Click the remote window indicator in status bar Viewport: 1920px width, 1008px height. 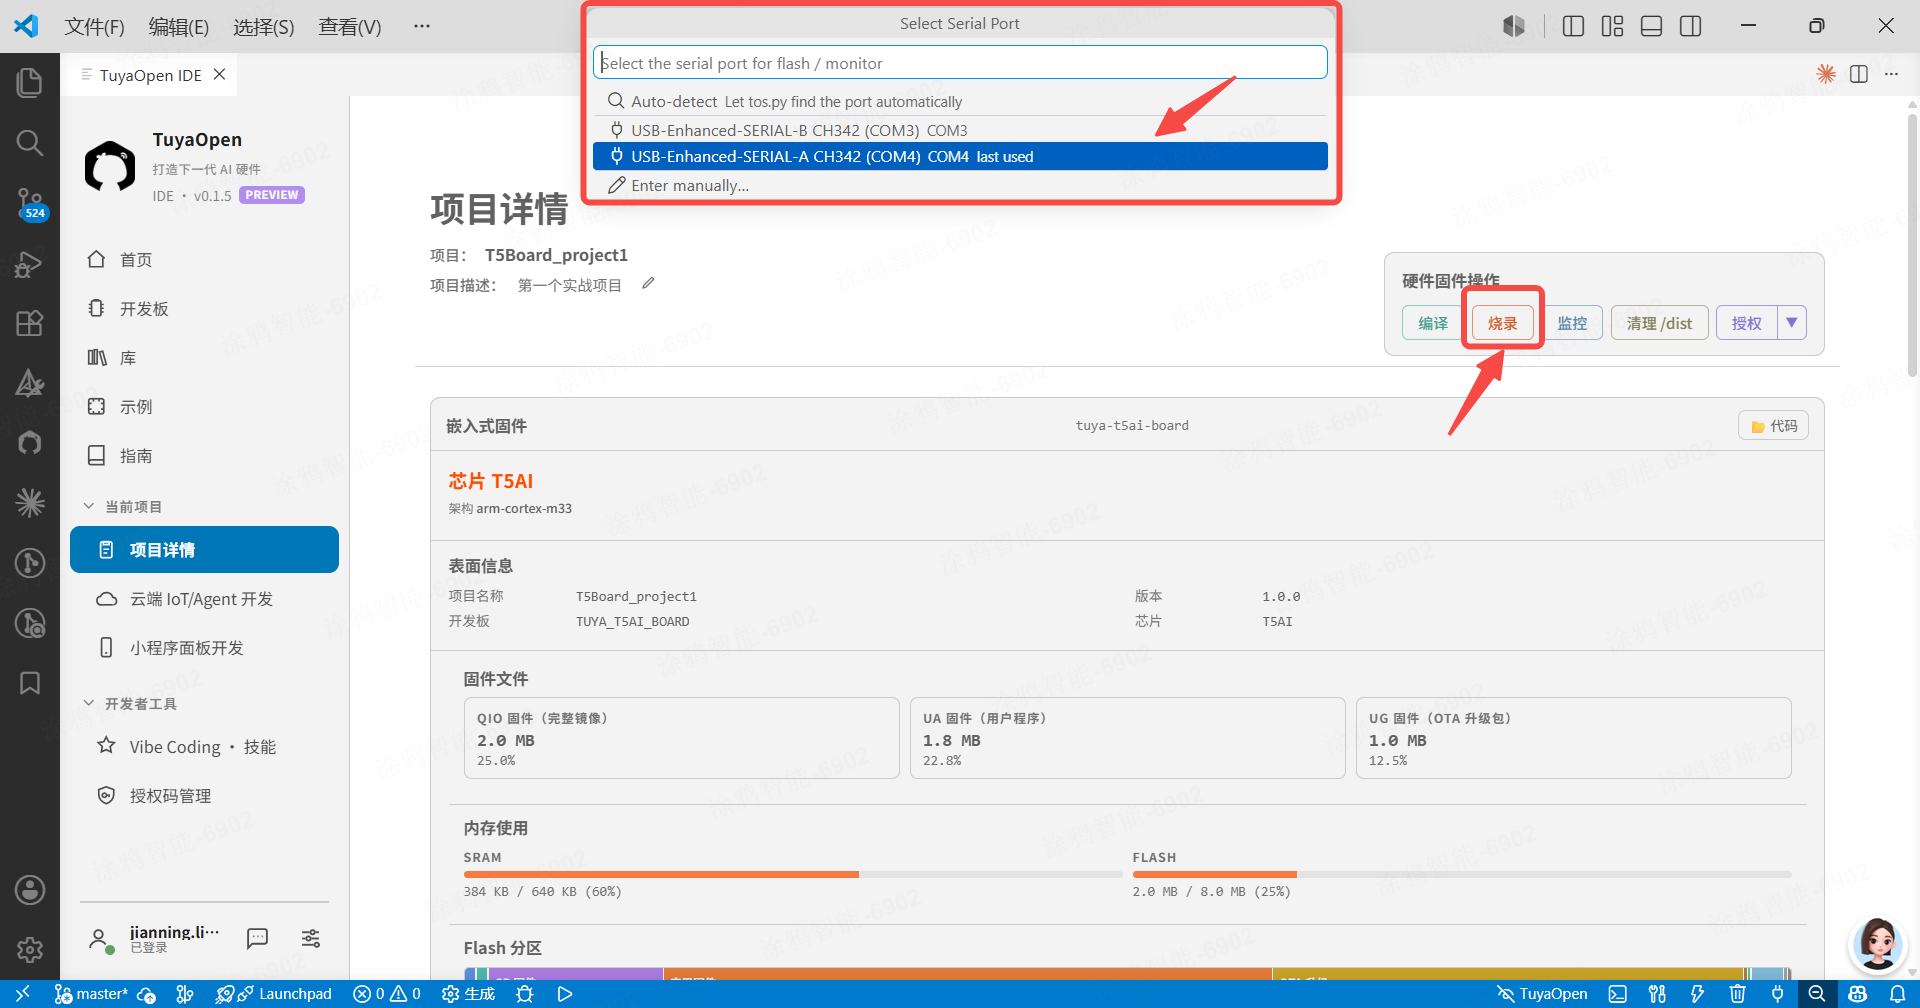22,994
